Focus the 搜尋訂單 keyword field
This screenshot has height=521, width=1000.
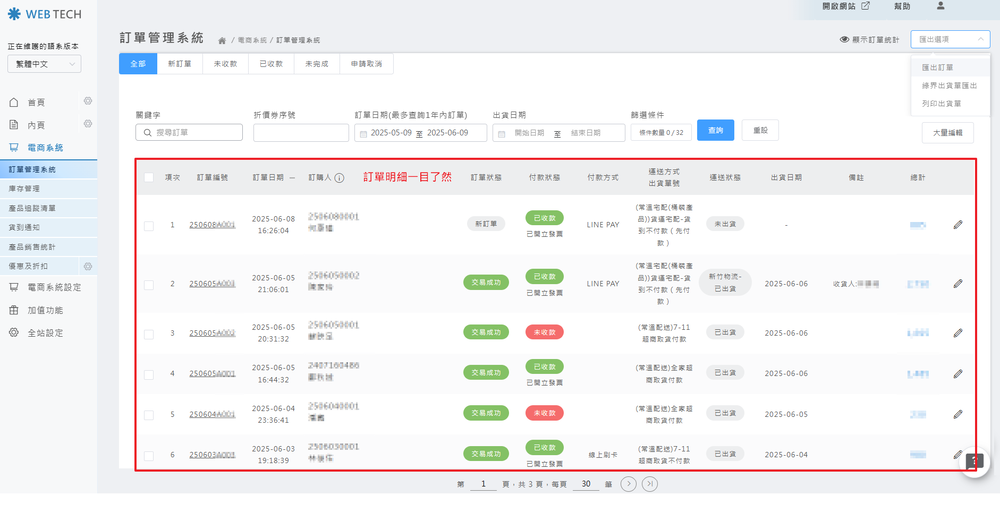pos(189,133)
